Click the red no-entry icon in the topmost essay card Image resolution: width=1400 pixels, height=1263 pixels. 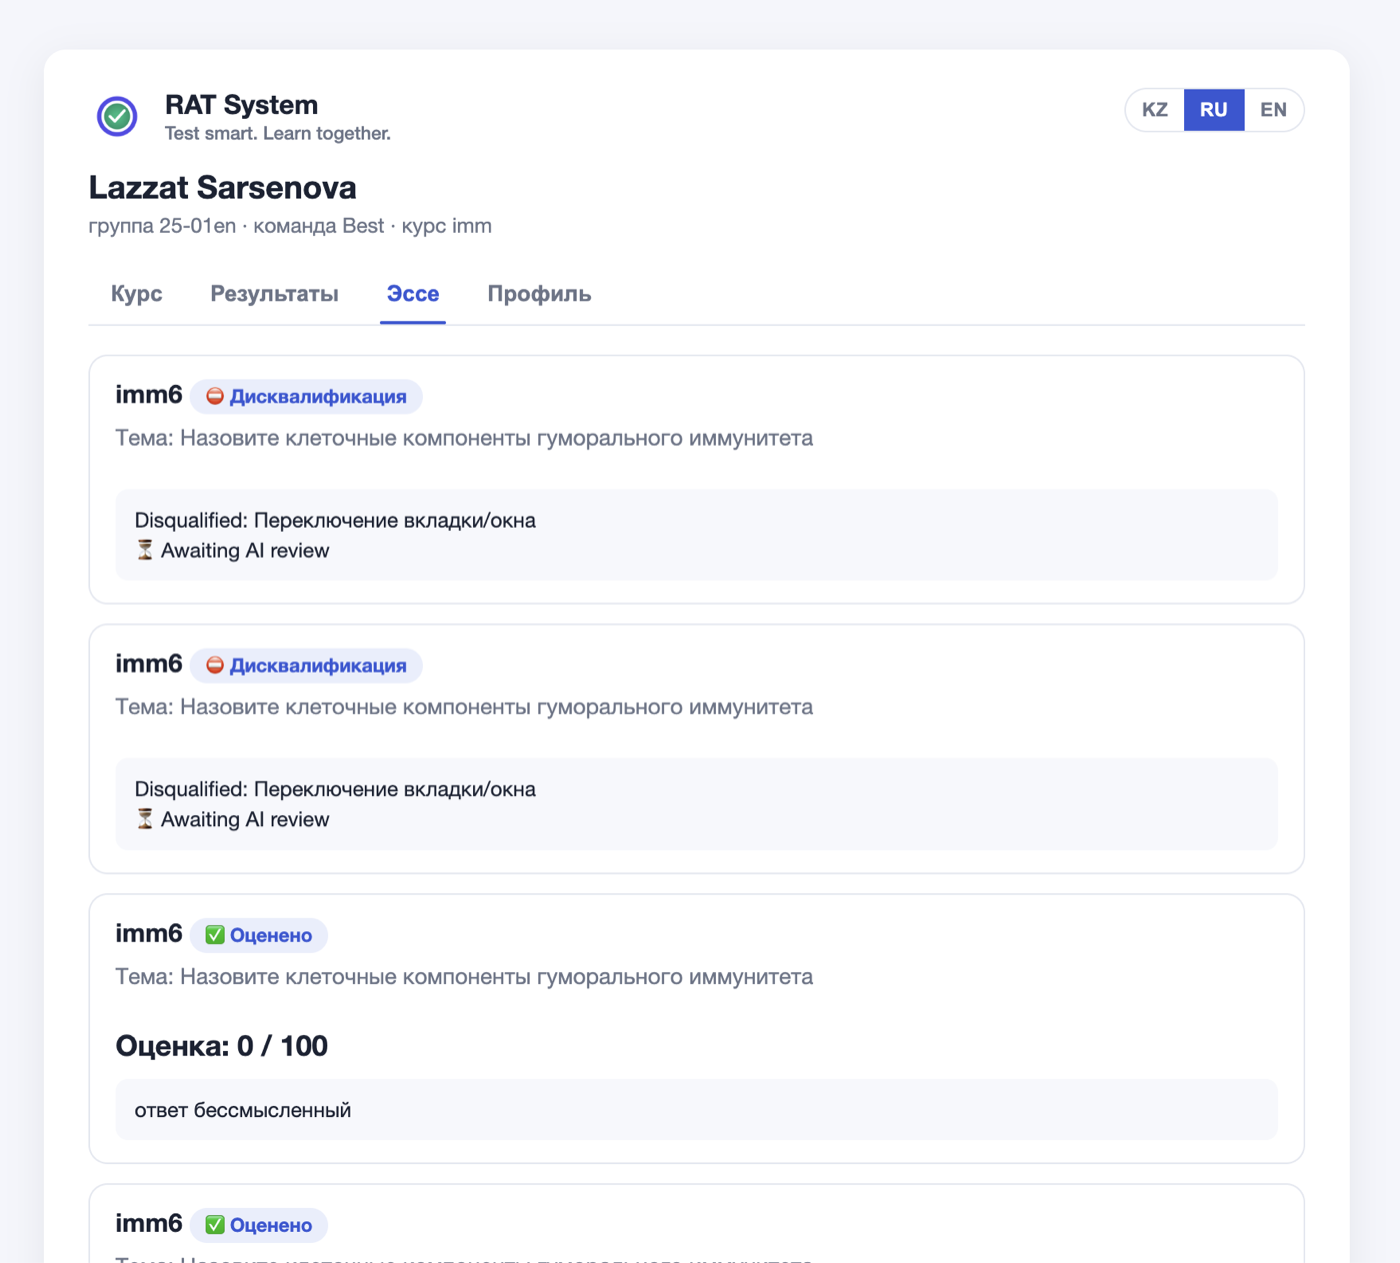pyautogui.click(x=215, y=396)
